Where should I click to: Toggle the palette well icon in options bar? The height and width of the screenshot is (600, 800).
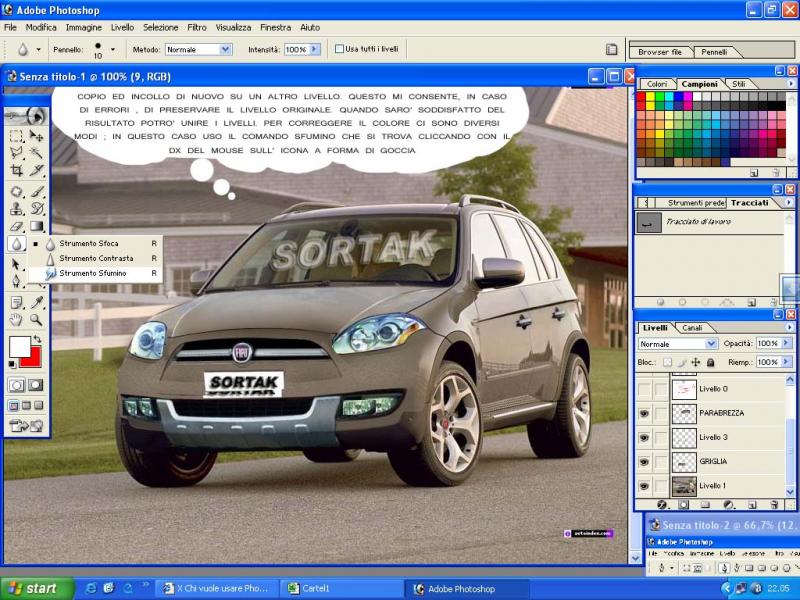[x=611, y=49]
